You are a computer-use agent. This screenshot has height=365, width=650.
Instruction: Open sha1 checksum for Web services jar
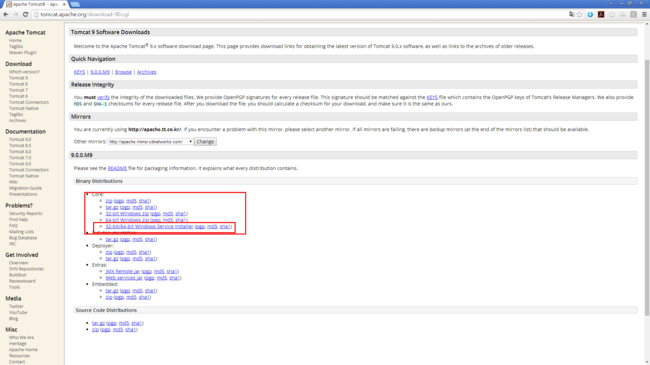(x=175, y=278)
